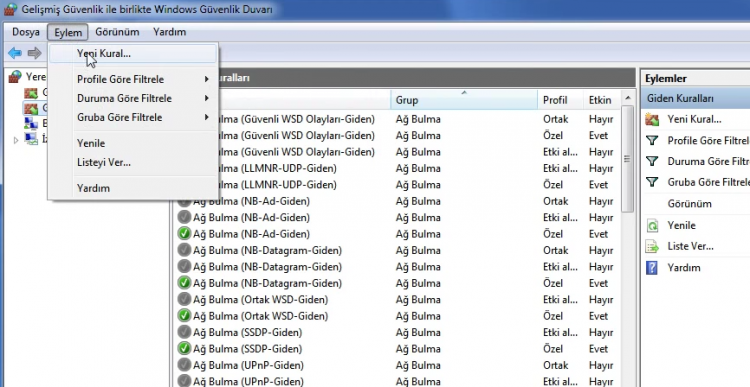This screenshot has width=750, height=387.
Task: Click green check icon of SSDP-Giden Özel rule
Action: 184,349
